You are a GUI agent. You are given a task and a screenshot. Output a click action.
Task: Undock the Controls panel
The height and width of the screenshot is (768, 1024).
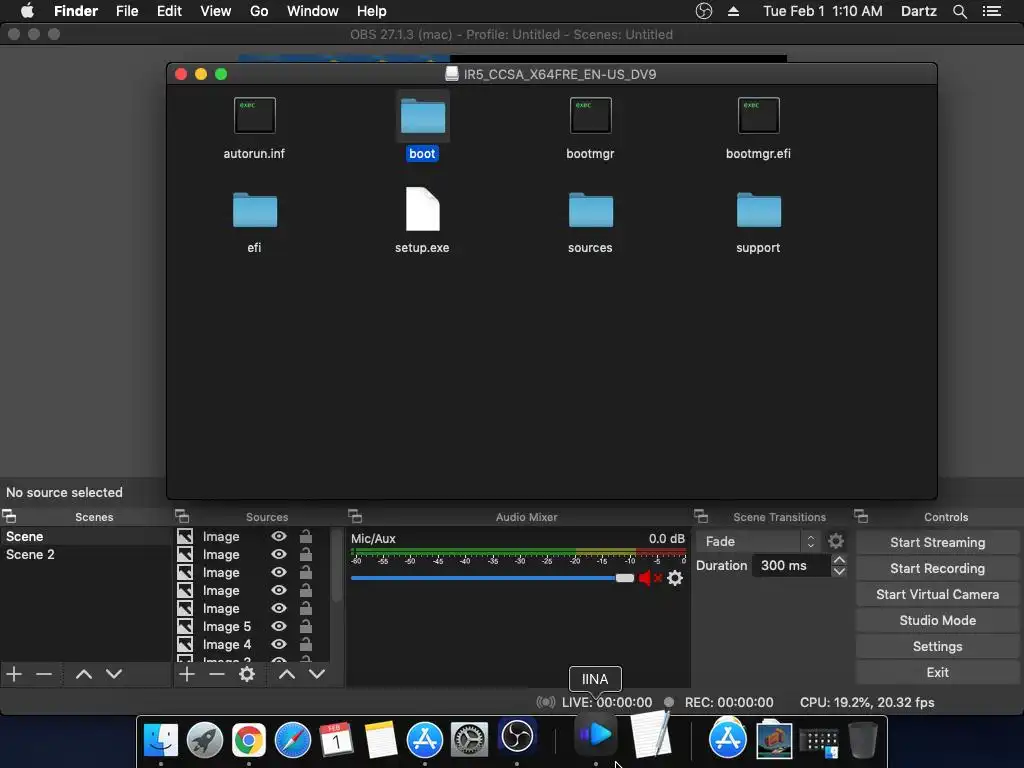coord(861,517)
